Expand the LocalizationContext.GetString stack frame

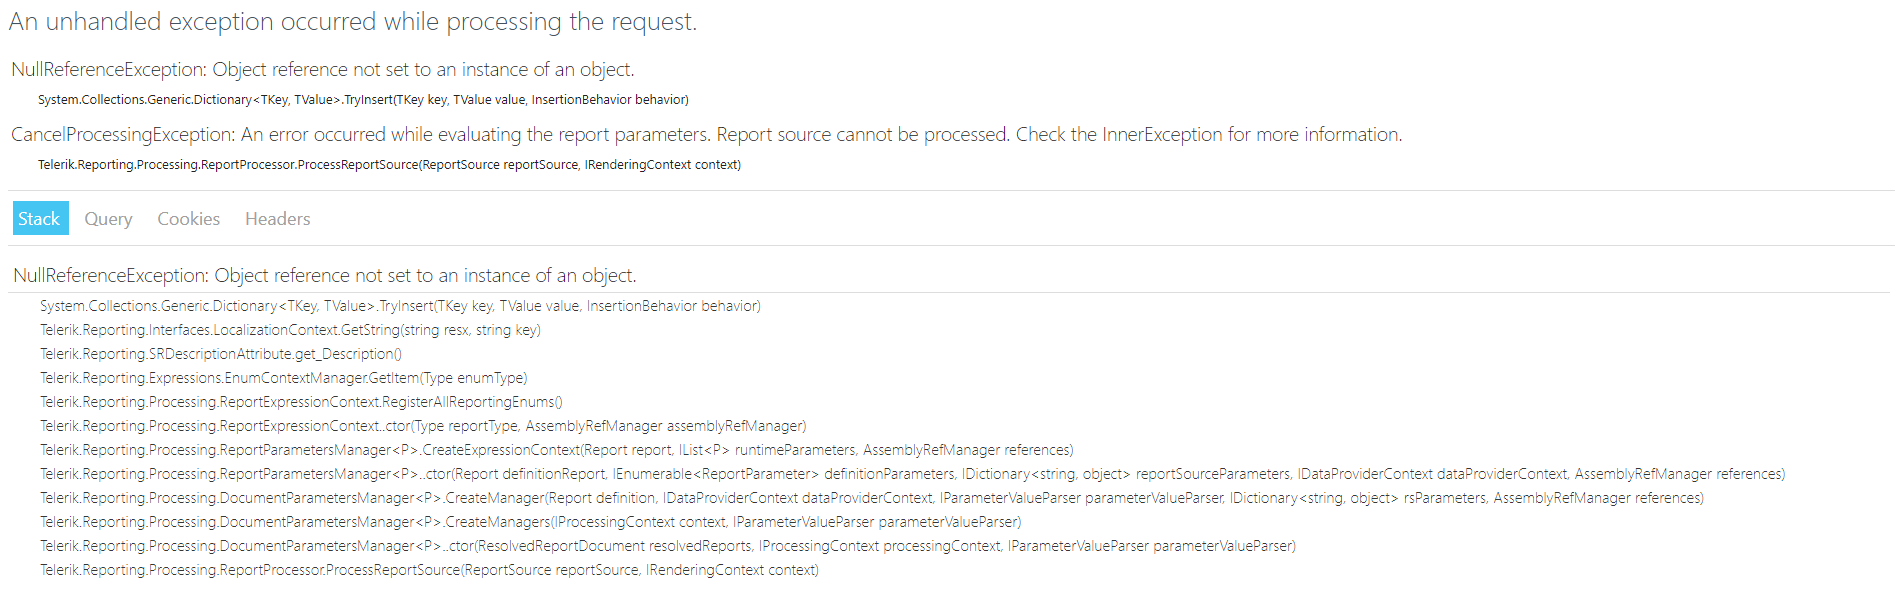(x=290, y=330)
